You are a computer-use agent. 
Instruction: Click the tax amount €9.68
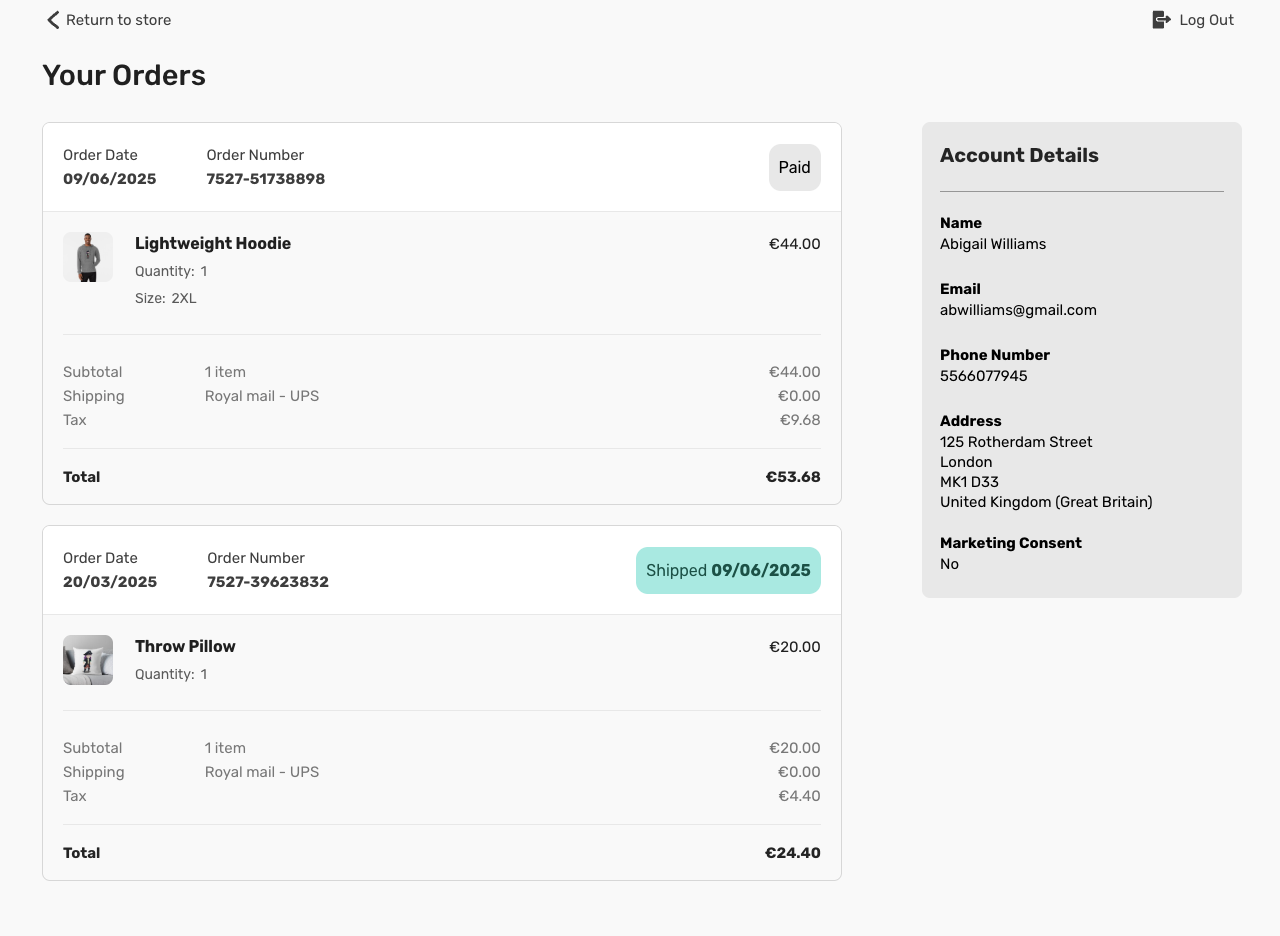pos(800,420)
